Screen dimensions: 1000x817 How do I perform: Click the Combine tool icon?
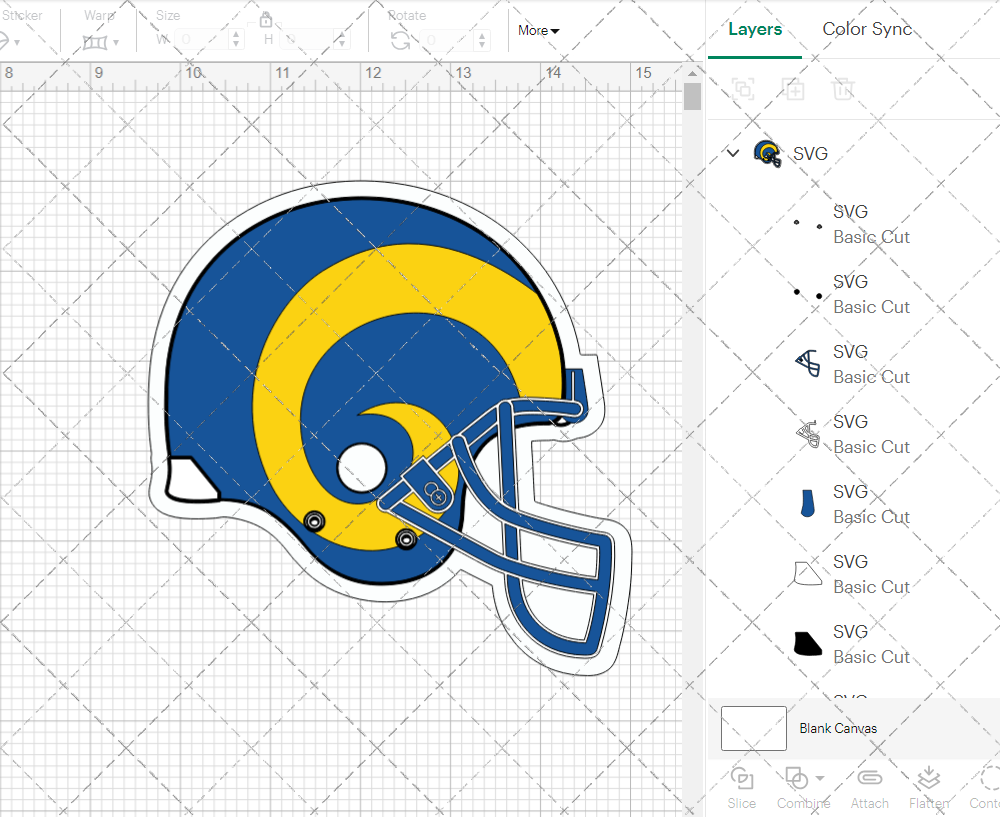(796, 778)
